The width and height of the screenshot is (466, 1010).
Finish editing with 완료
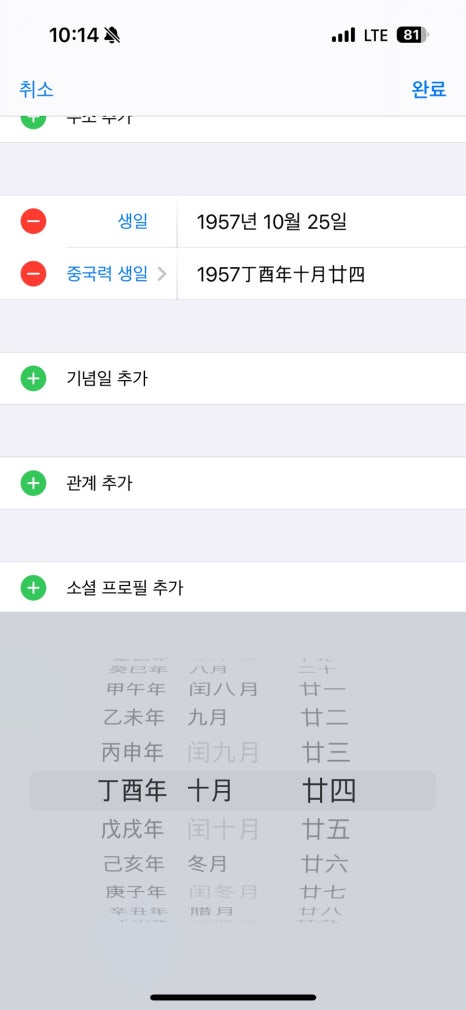click(x=429, y=90)
